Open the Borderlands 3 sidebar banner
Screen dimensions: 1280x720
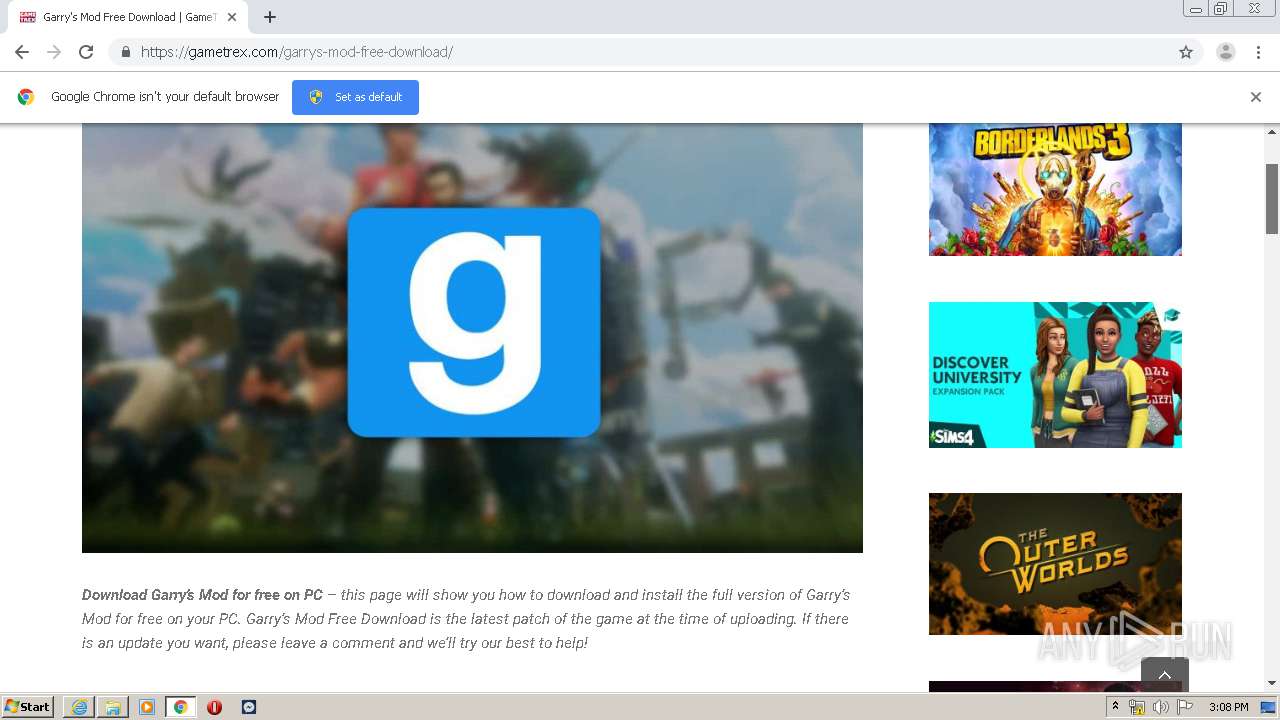pos(1055,189)
